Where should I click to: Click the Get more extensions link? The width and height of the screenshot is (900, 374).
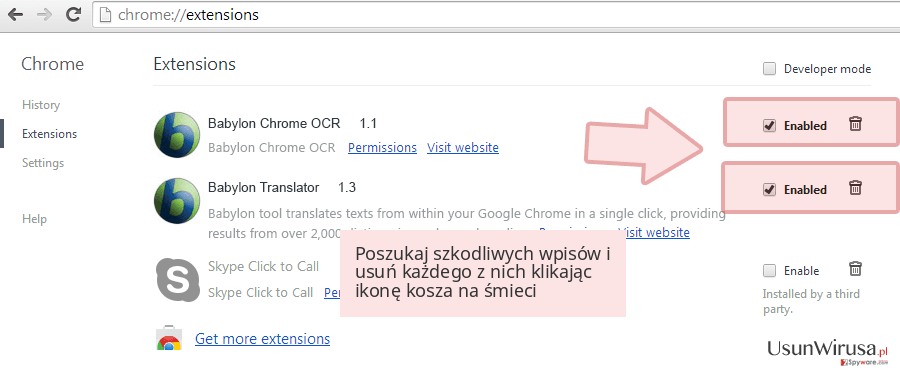(x=262, y=339)
